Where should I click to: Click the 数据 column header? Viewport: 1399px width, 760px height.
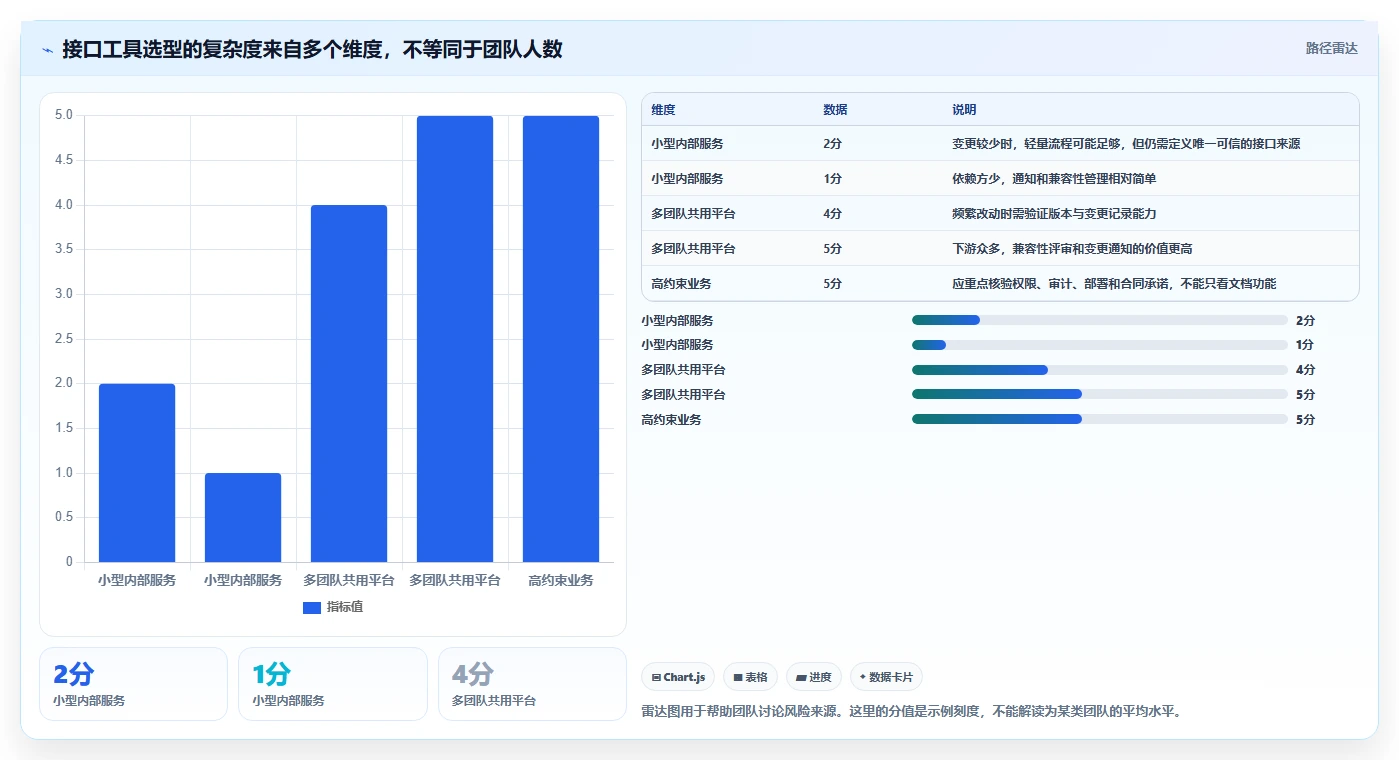click(835, 110)
